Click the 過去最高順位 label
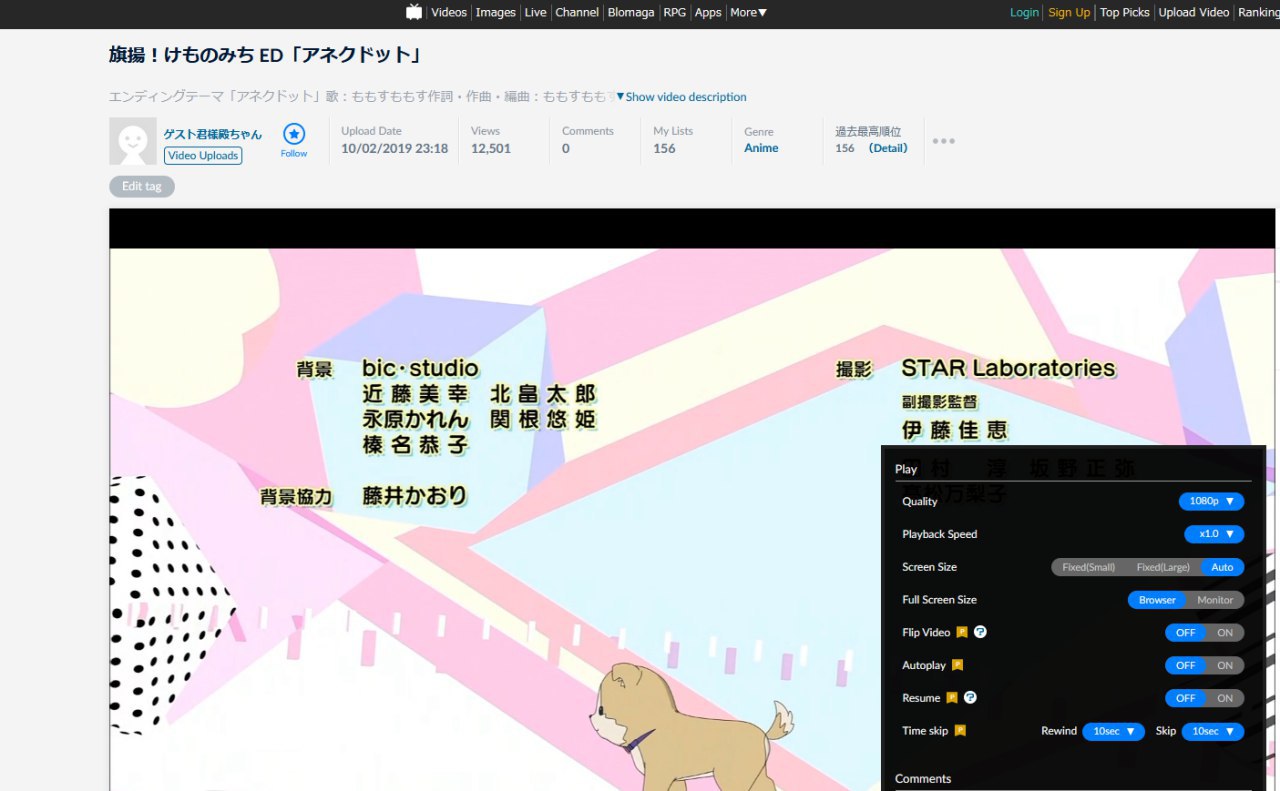 868,131
